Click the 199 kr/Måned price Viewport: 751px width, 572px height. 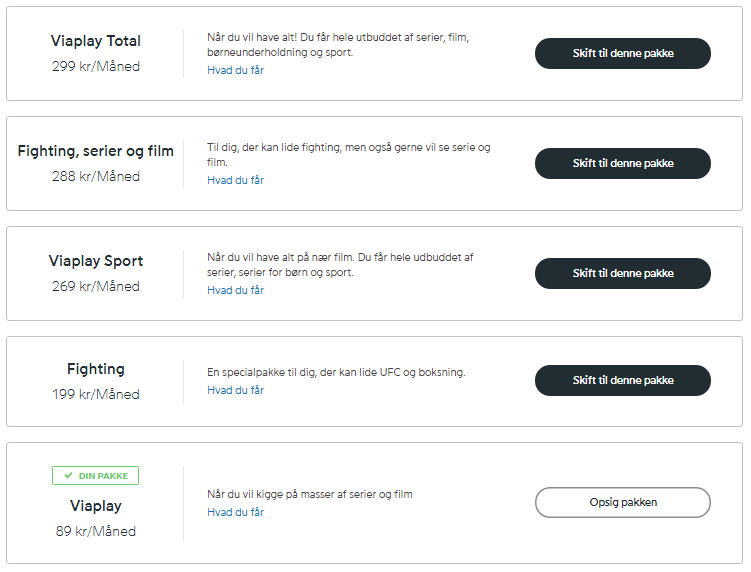96,394
